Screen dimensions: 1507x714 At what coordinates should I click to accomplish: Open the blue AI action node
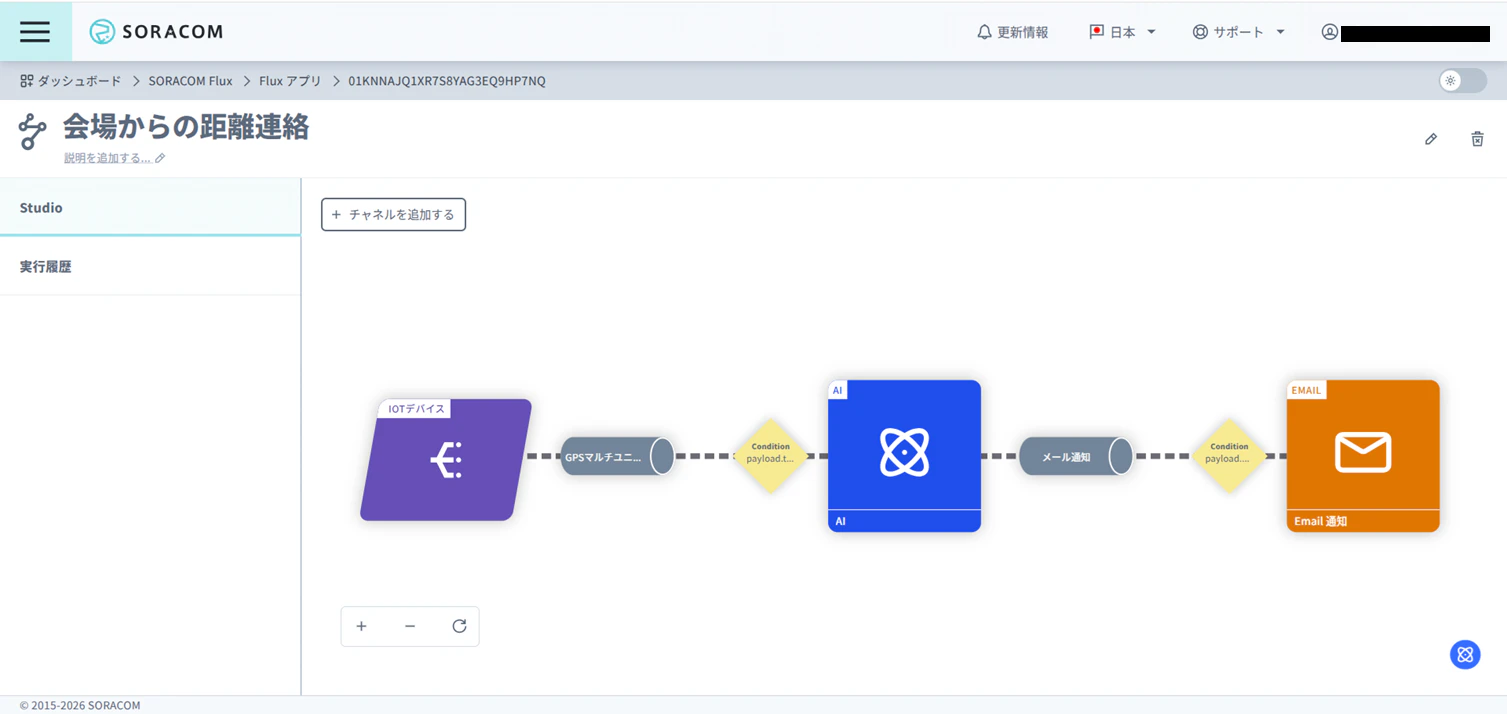point(904,456)
